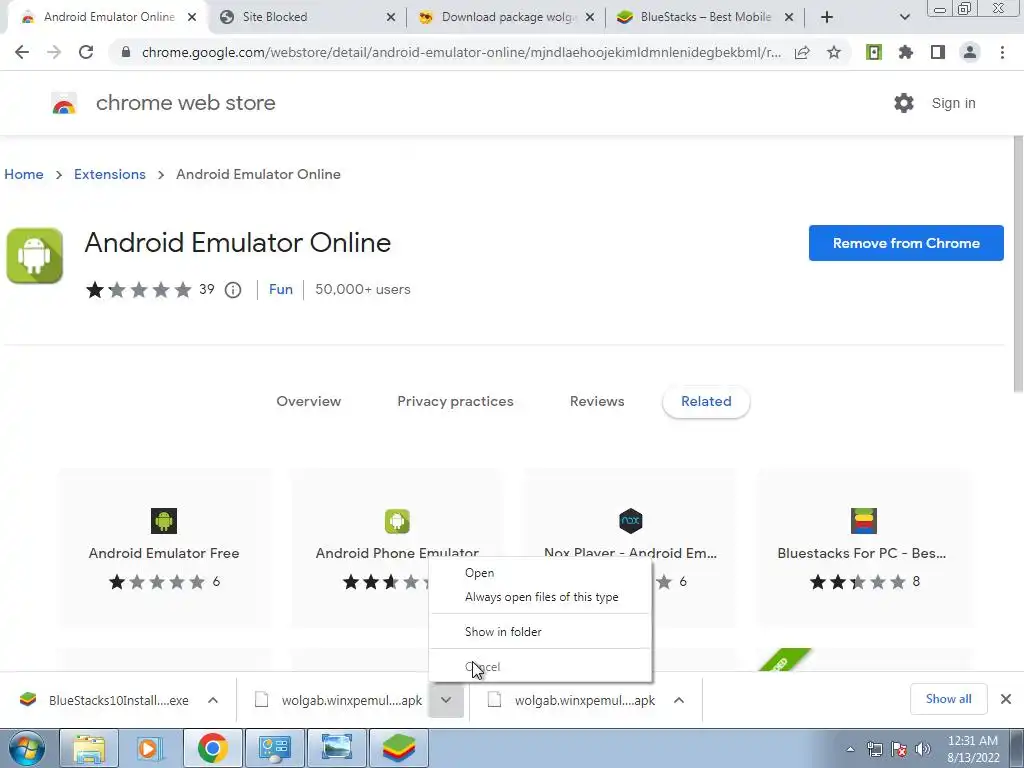
Task: Click Show all downloads button
Action: coord(948,699)
